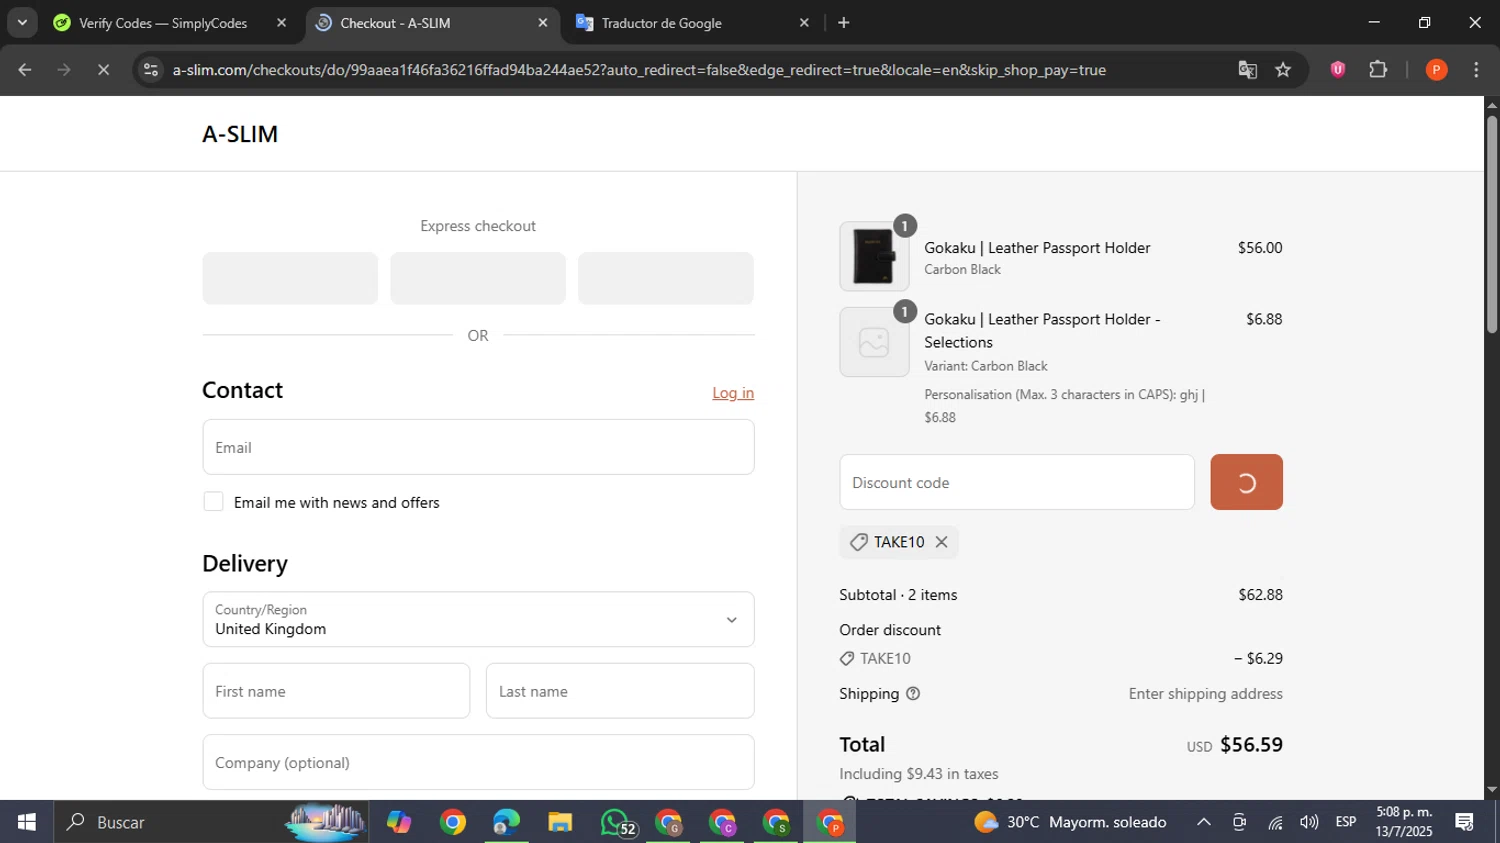This screenshot has height=843, width=1500.
Task: Click the Apply discount button
Action: tap(1246, 482)
